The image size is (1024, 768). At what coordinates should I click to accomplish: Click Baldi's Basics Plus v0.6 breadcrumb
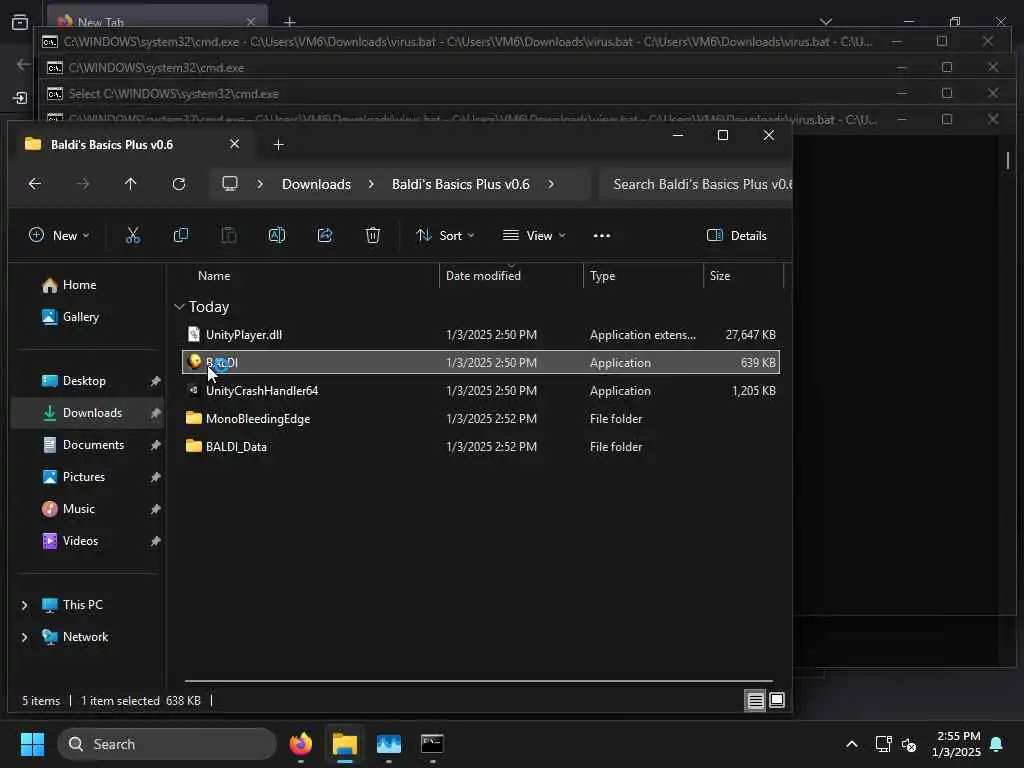tap(460, 184)
